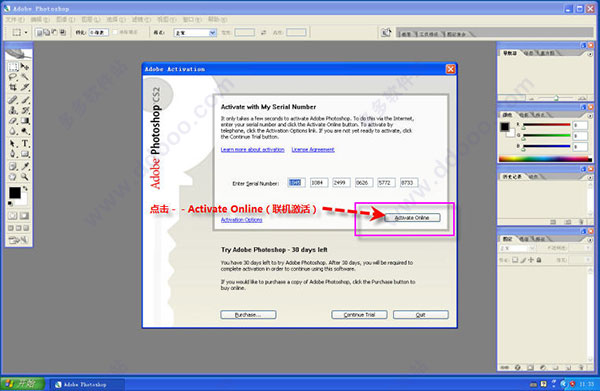Select the Eyedropper tool
600x391 pixels.
pyautogui.click(x=25, y=166)
